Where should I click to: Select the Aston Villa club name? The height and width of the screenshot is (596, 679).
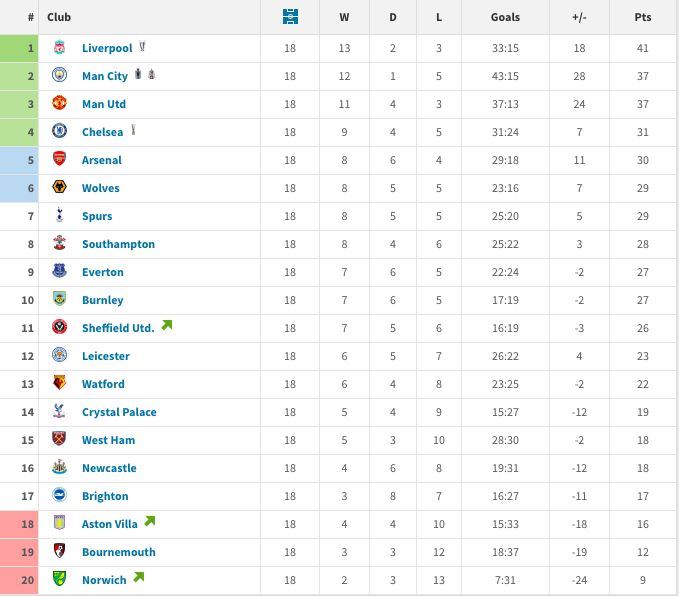(x=110, y=524)
